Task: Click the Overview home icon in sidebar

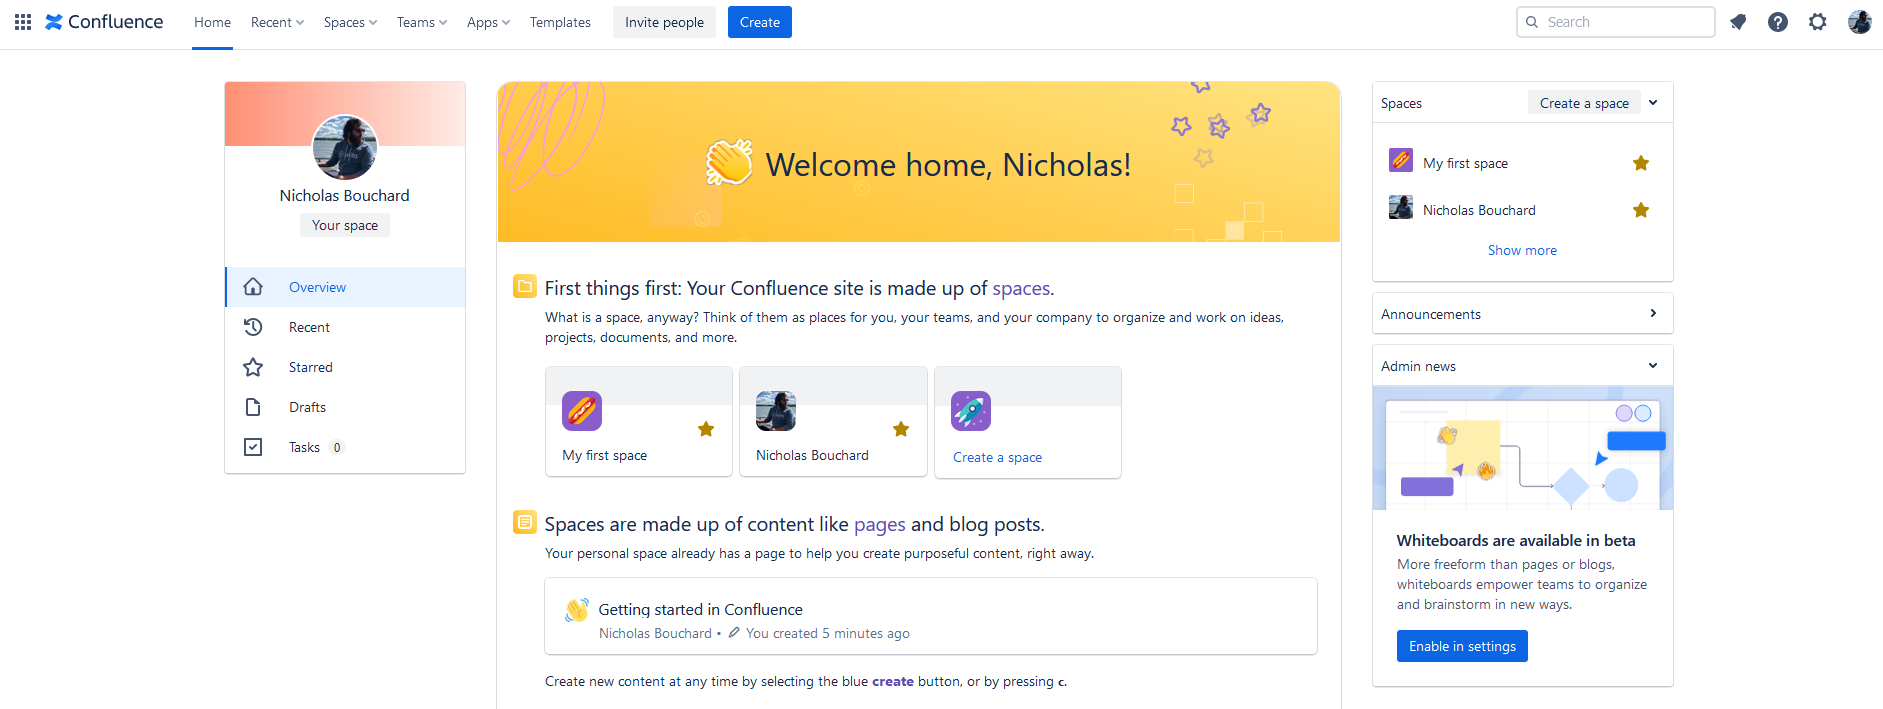Action: tap(253, 287)
